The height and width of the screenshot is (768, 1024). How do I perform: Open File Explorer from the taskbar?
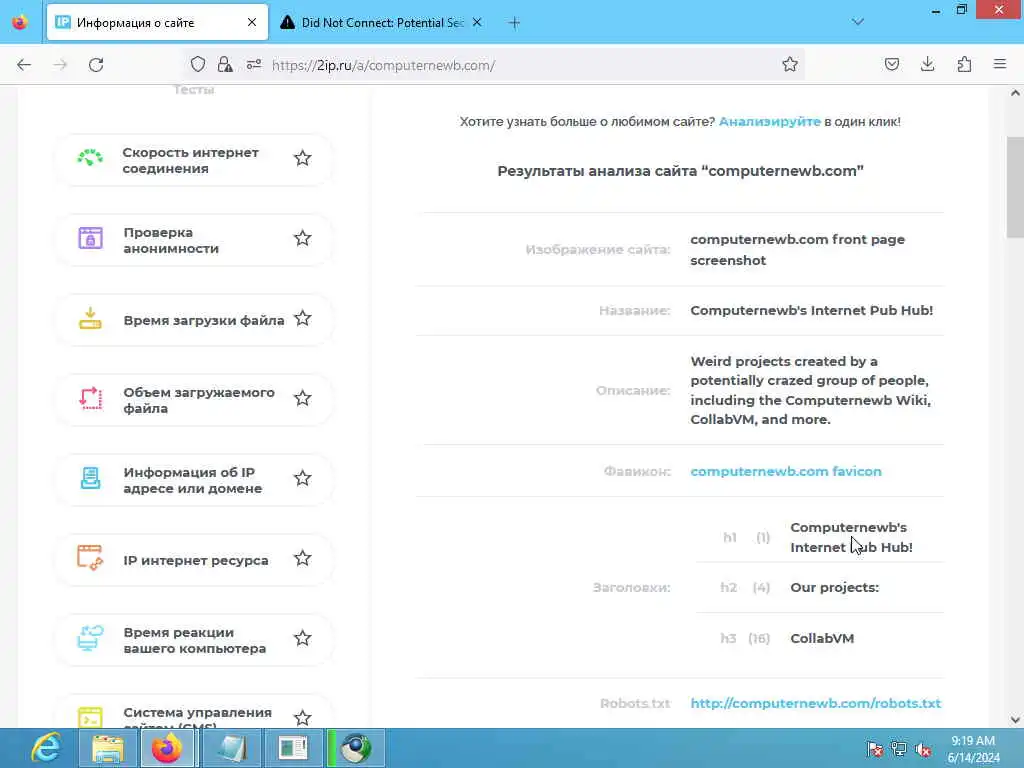pos(108,748)
